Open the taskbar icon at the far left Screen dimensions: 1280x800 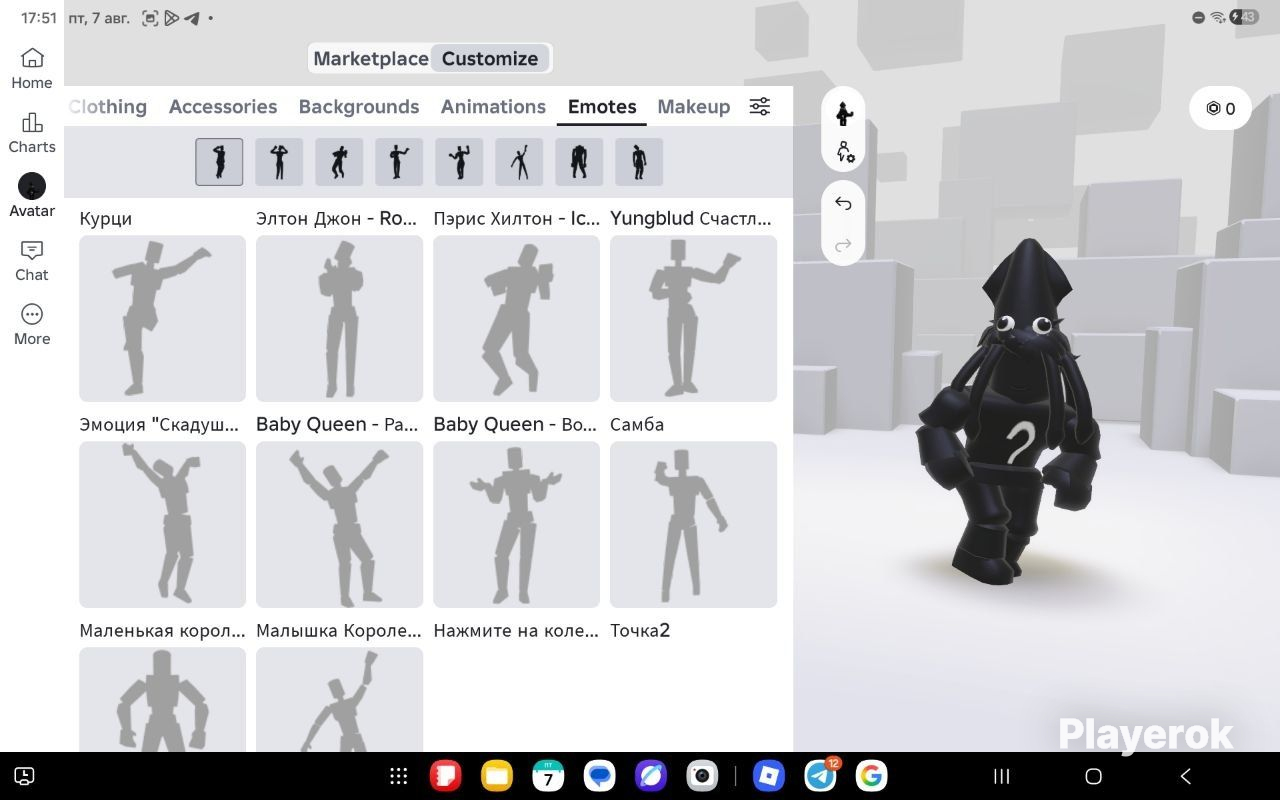25,776
